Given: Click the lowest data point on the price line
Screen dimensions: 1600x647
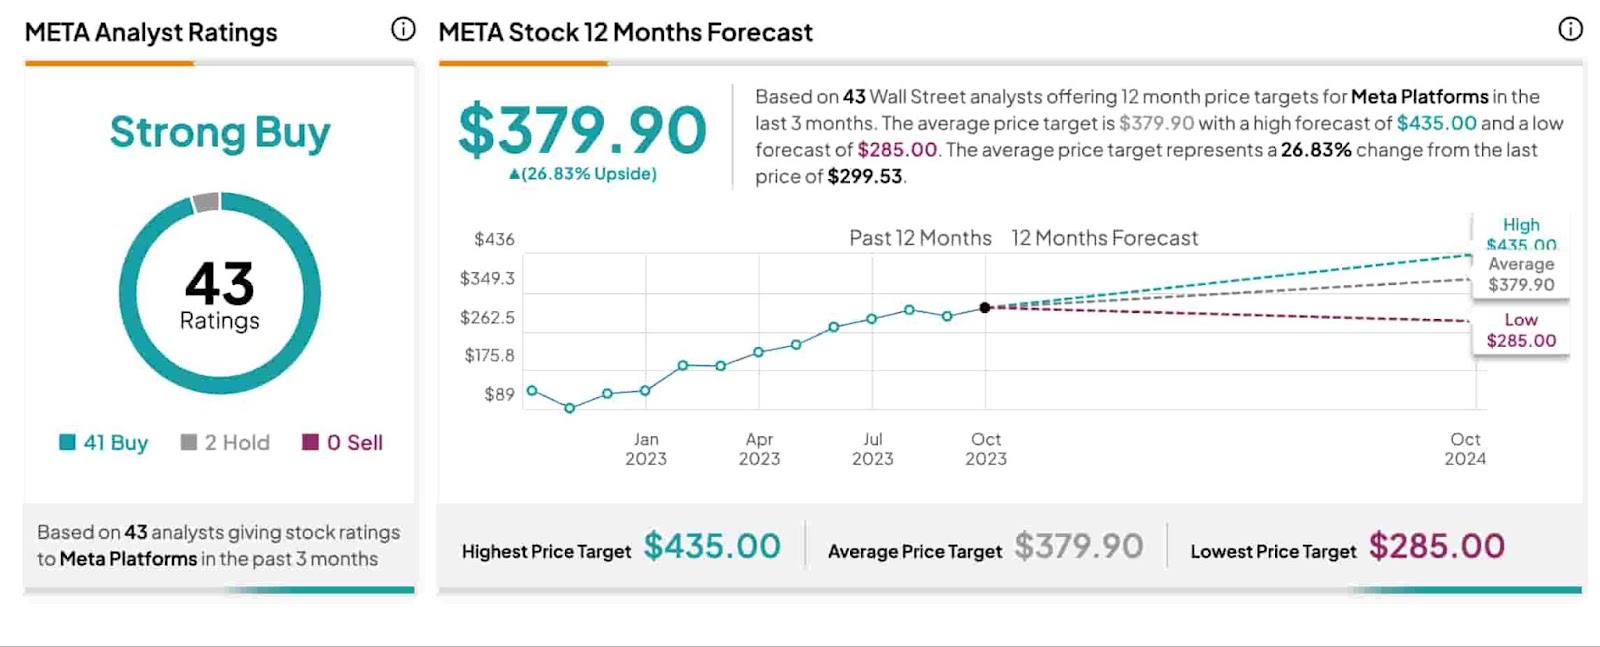Looking at the screenshot, I should (x=570, y=408).
